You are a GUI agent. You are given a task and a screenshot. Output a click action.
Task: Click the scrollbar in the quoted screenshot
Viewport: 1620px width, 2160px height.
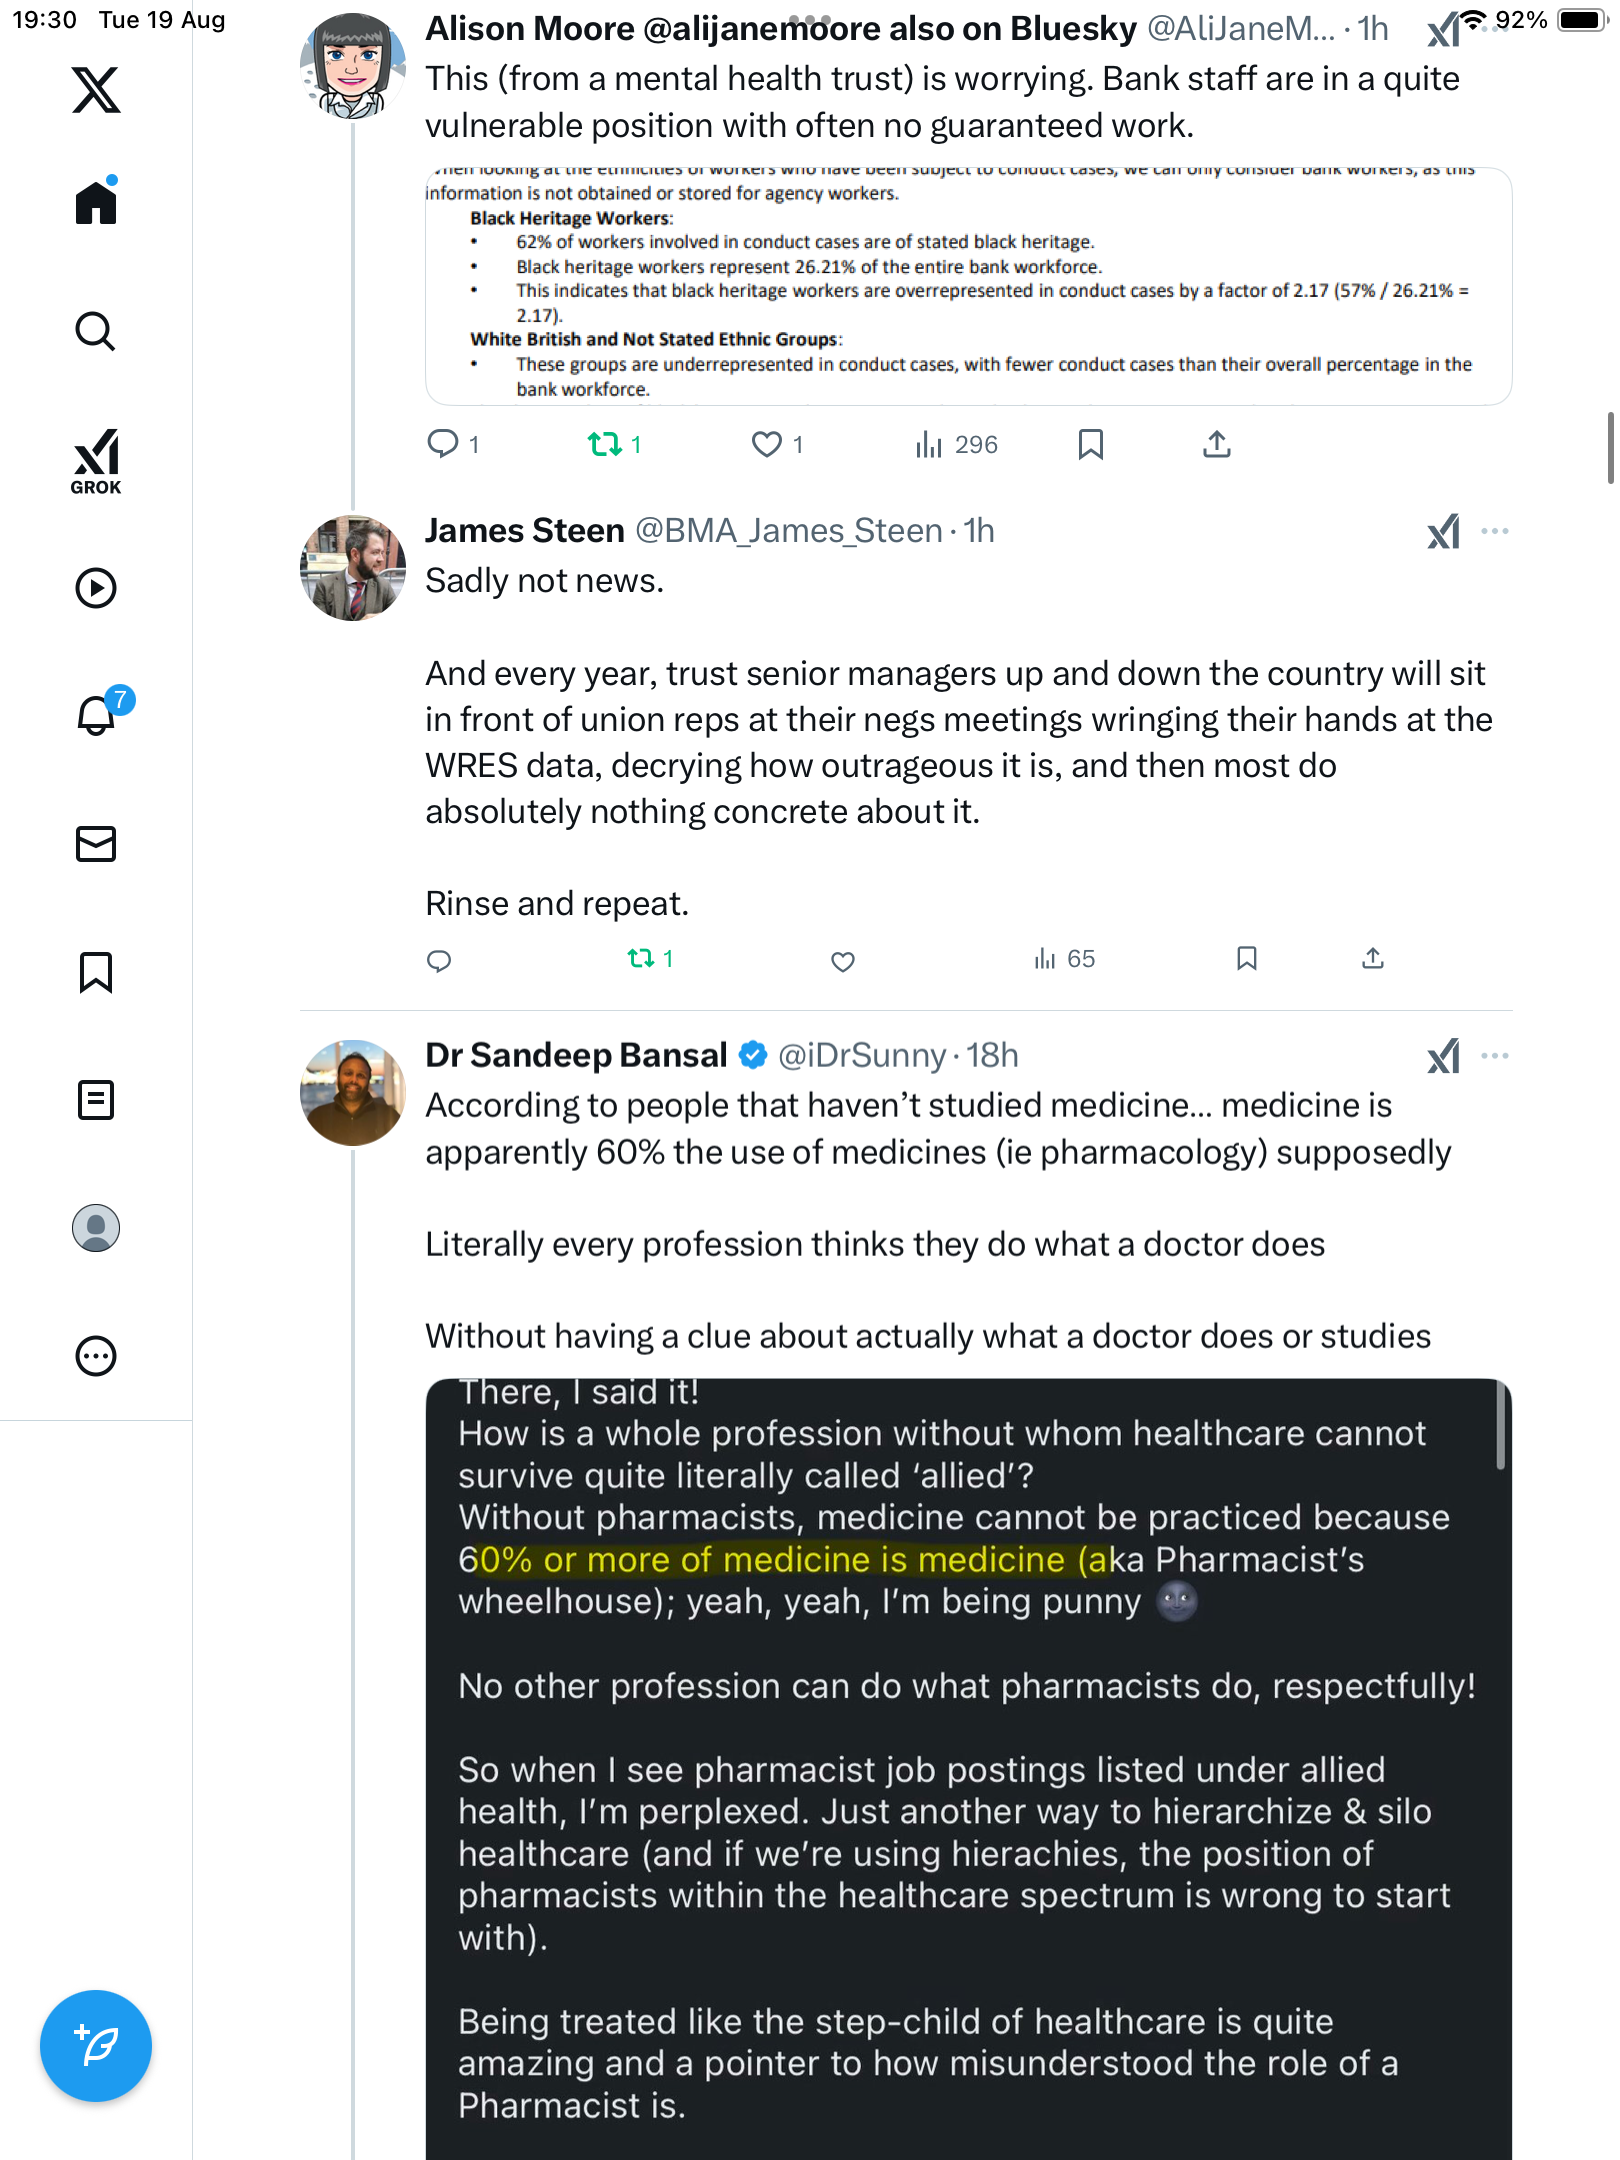1500,1425
